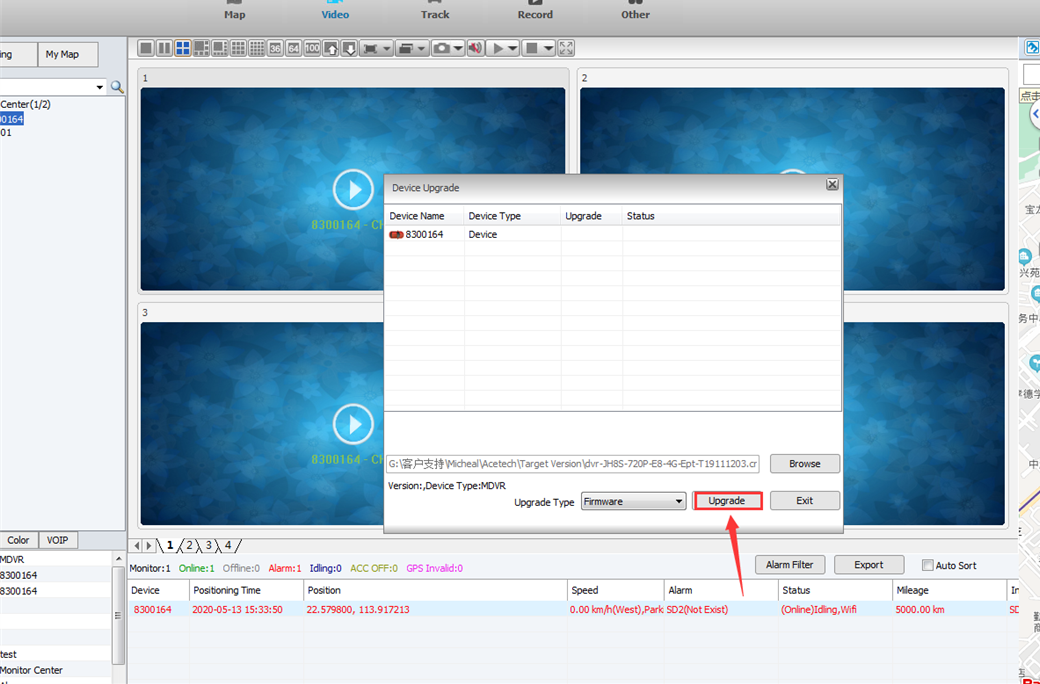This screenshot has width=1040, height=684.
Task: Click the firmware file path field
Action: coord(573,464)
